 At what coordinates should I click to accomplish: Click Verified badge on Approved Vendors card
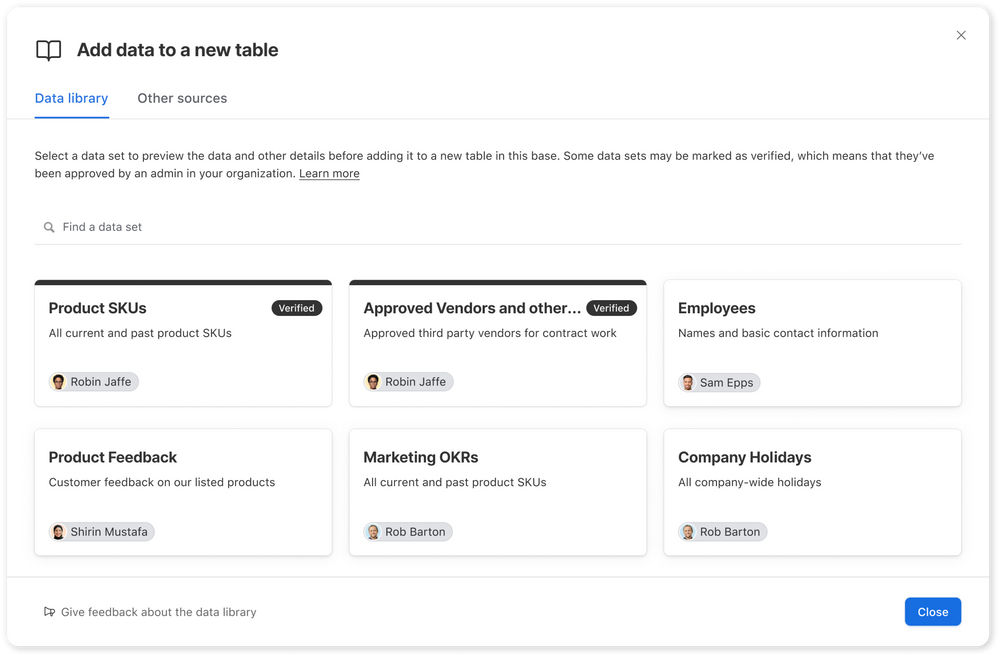pos(611,308)
